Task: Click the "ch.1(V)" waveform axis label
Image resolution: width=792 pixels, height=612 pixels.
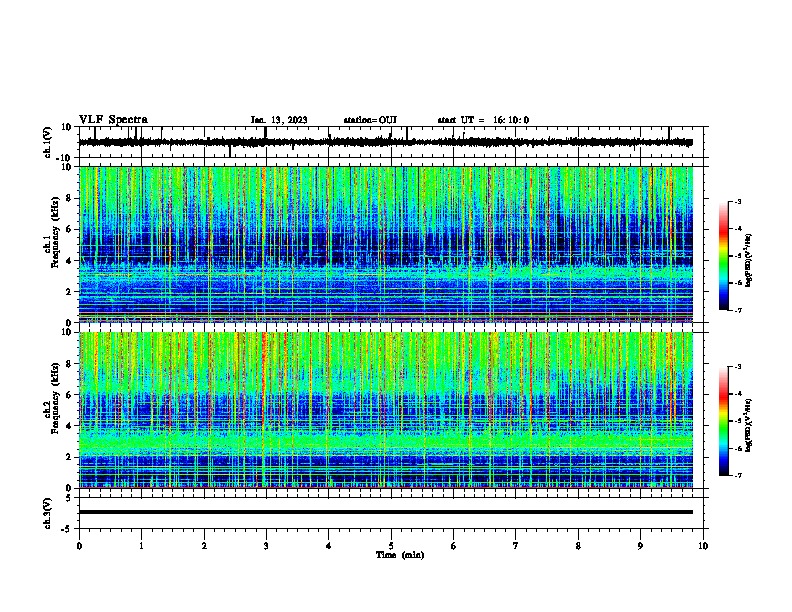Action: (x=48, y=142)
